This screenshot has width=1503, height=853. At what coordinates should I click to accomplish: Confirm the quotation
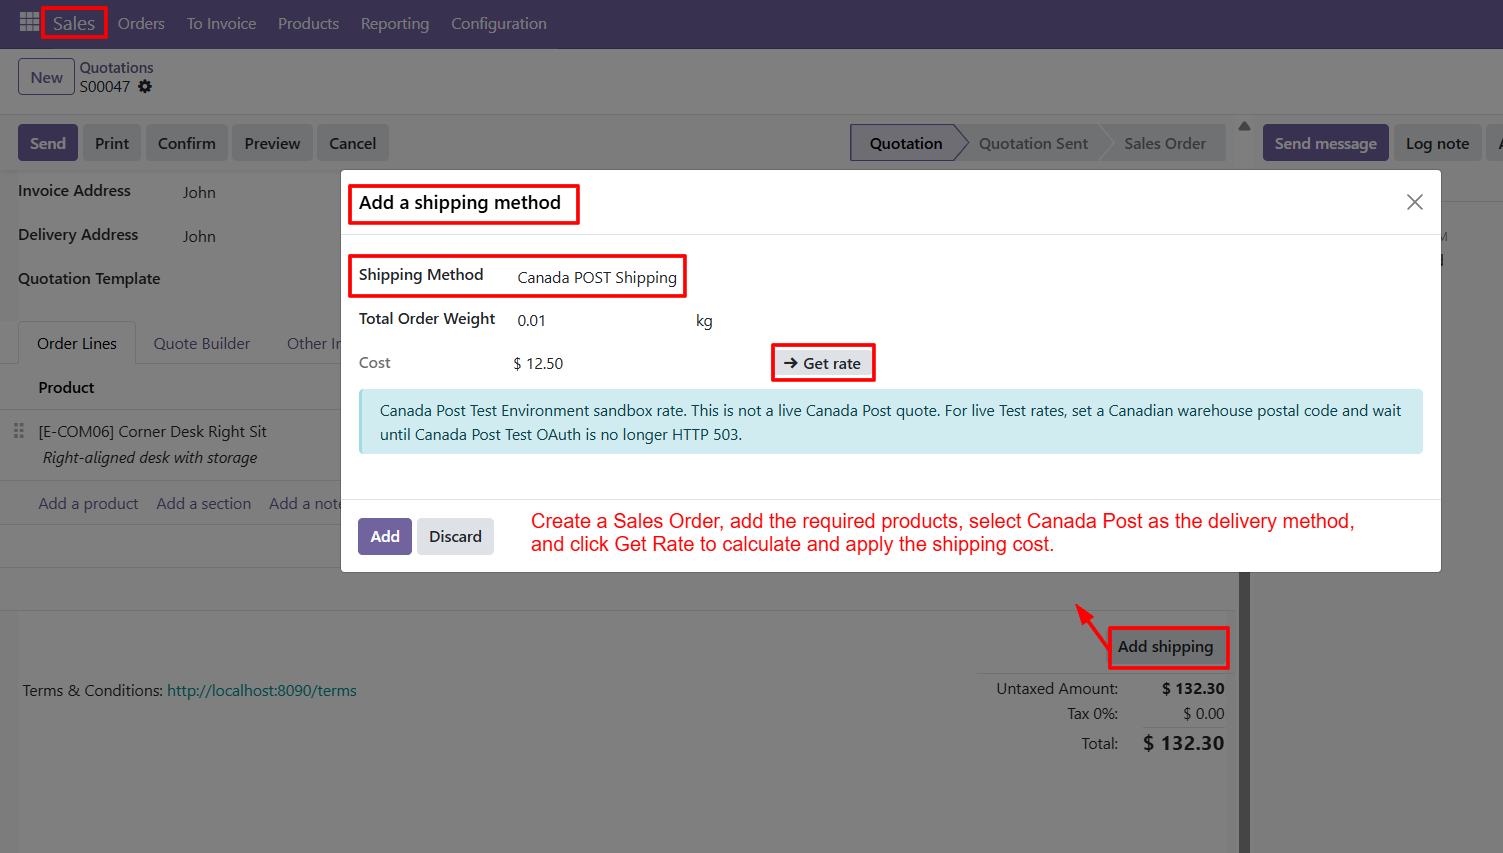pyautogui.click(x=187, y=143)
